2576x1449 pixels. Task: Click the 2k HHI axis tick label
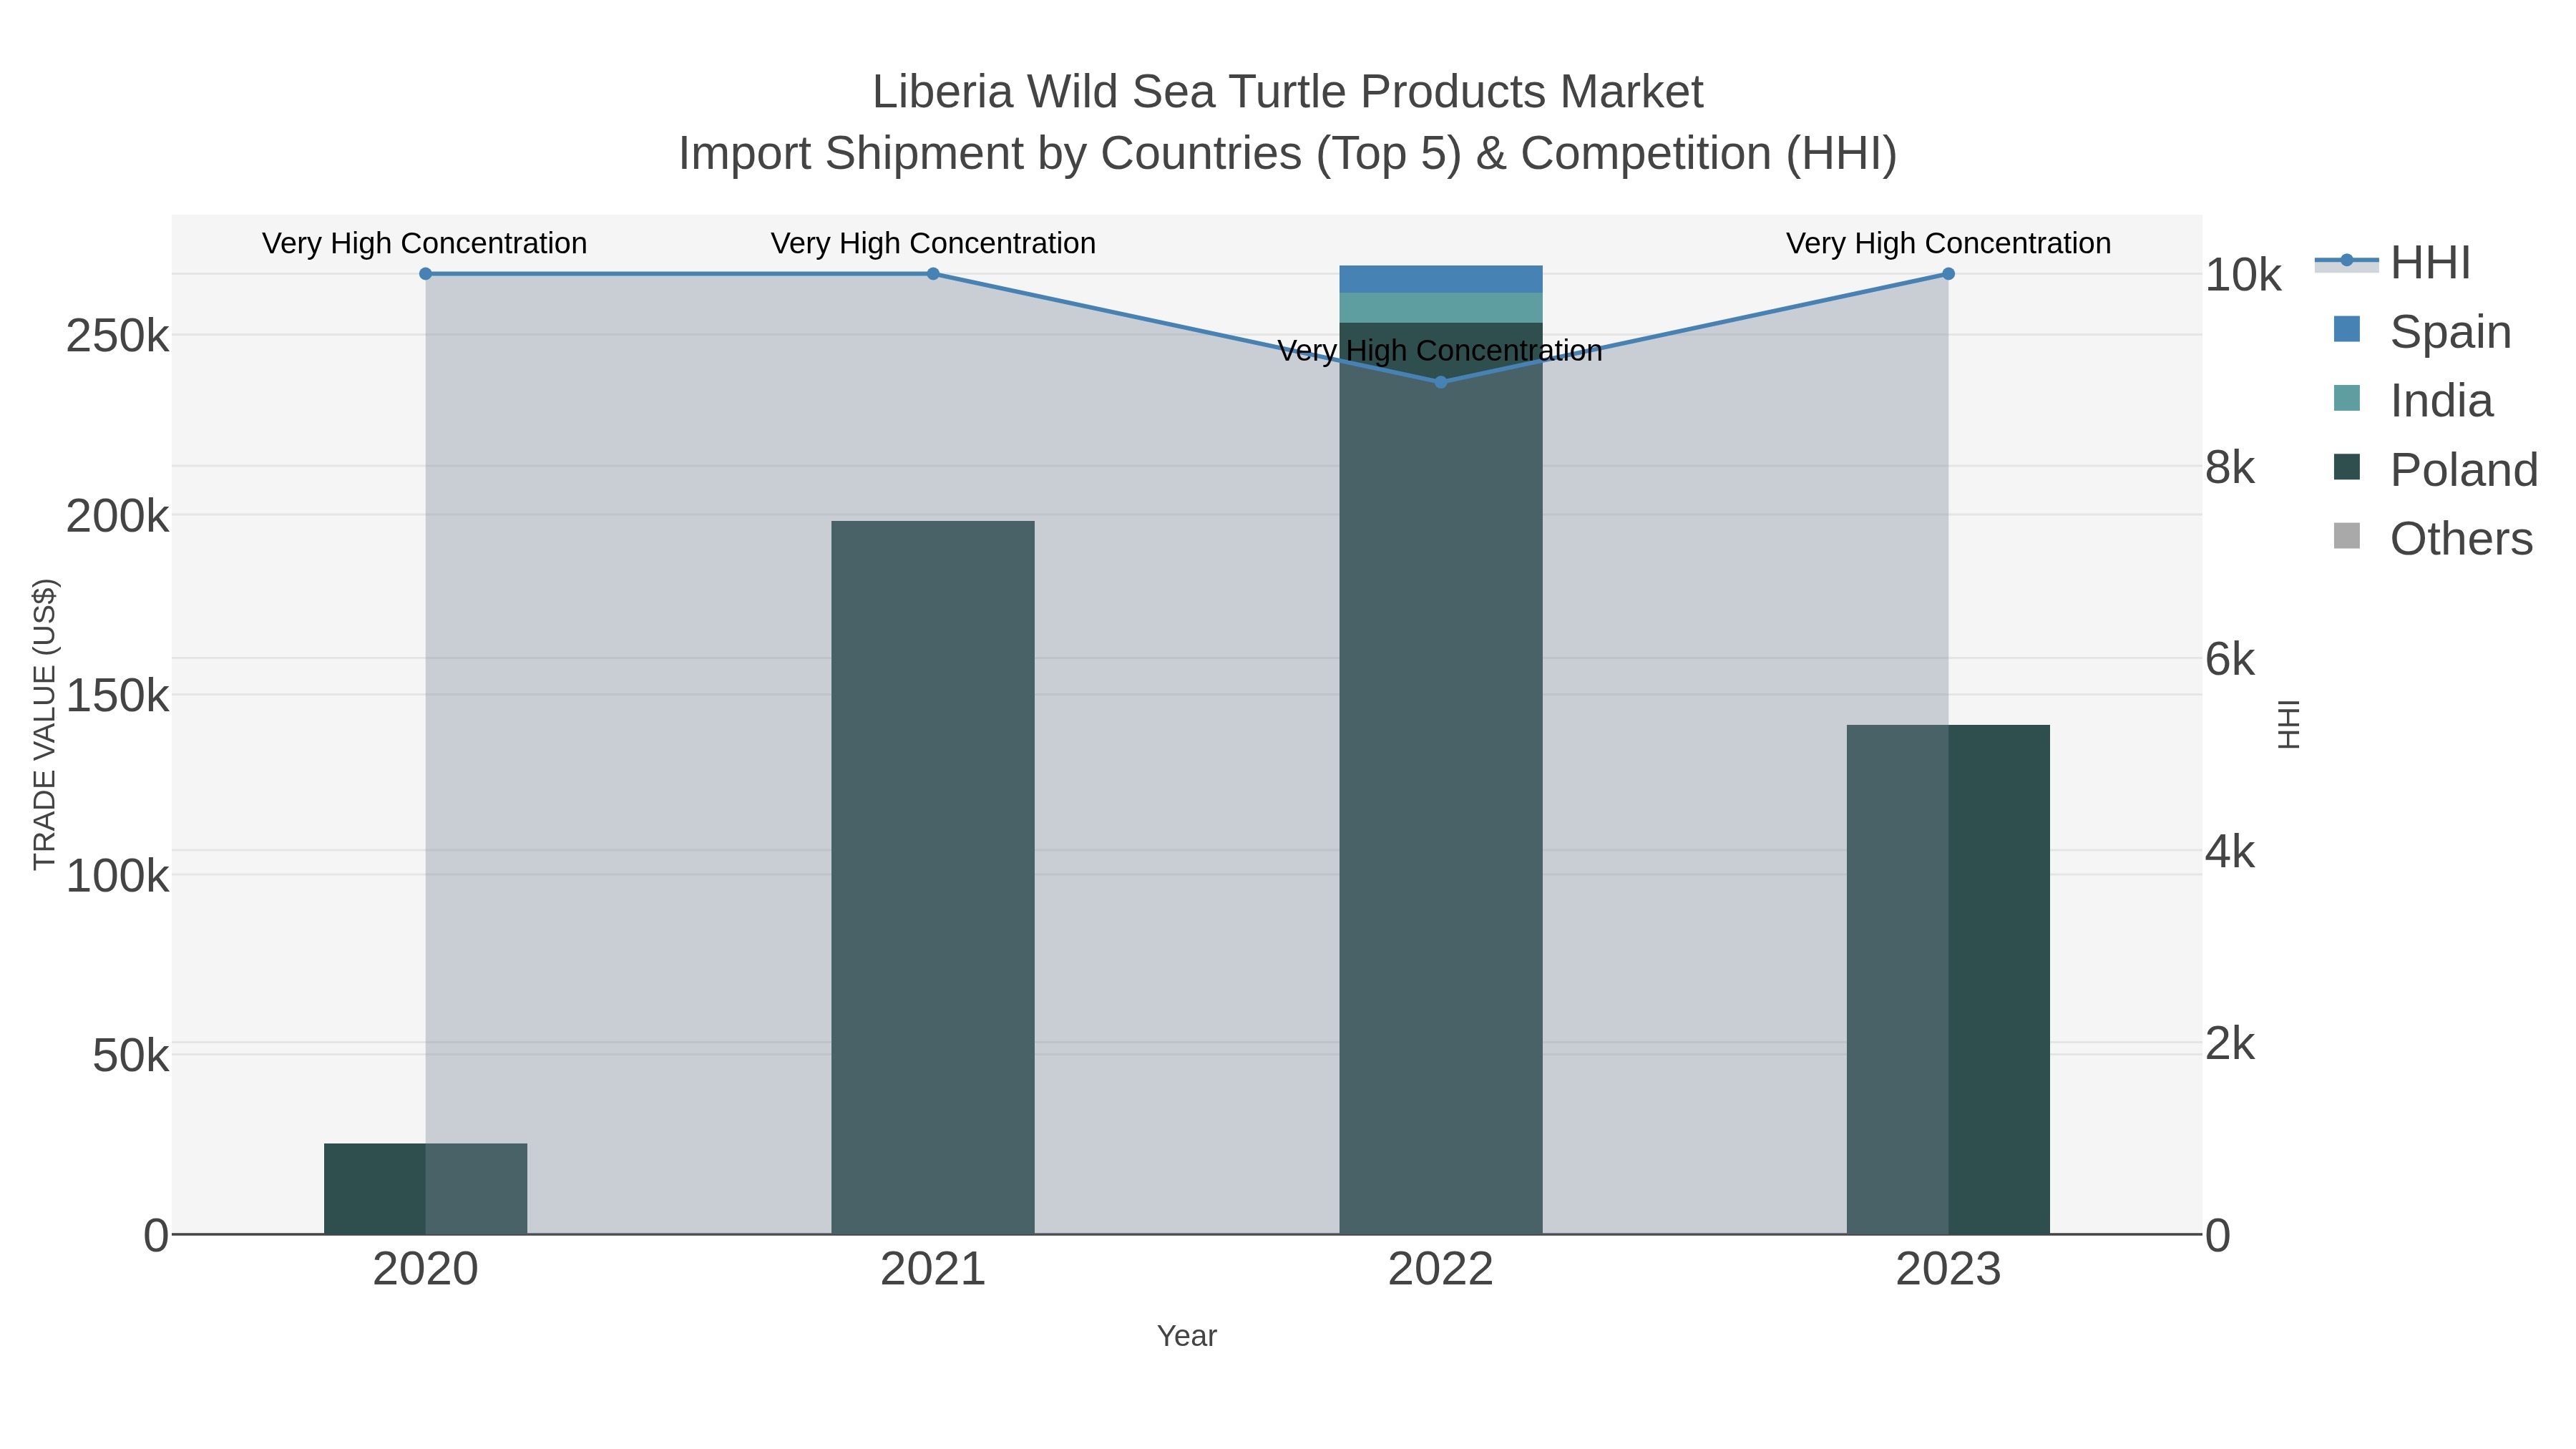coord(2230,1044)
